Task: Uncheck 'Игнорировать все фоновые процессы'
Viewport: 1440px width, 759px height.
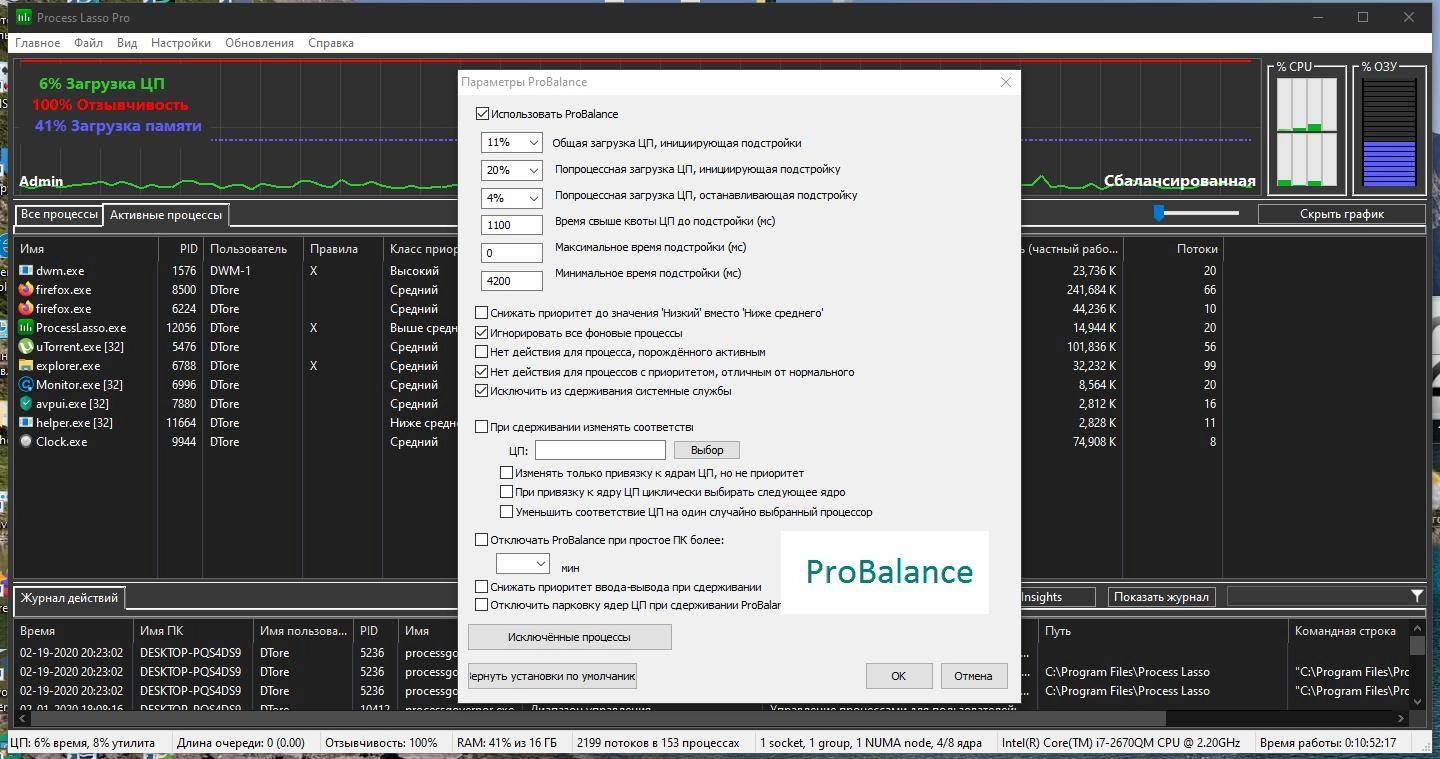Action: tap(482, 332)
